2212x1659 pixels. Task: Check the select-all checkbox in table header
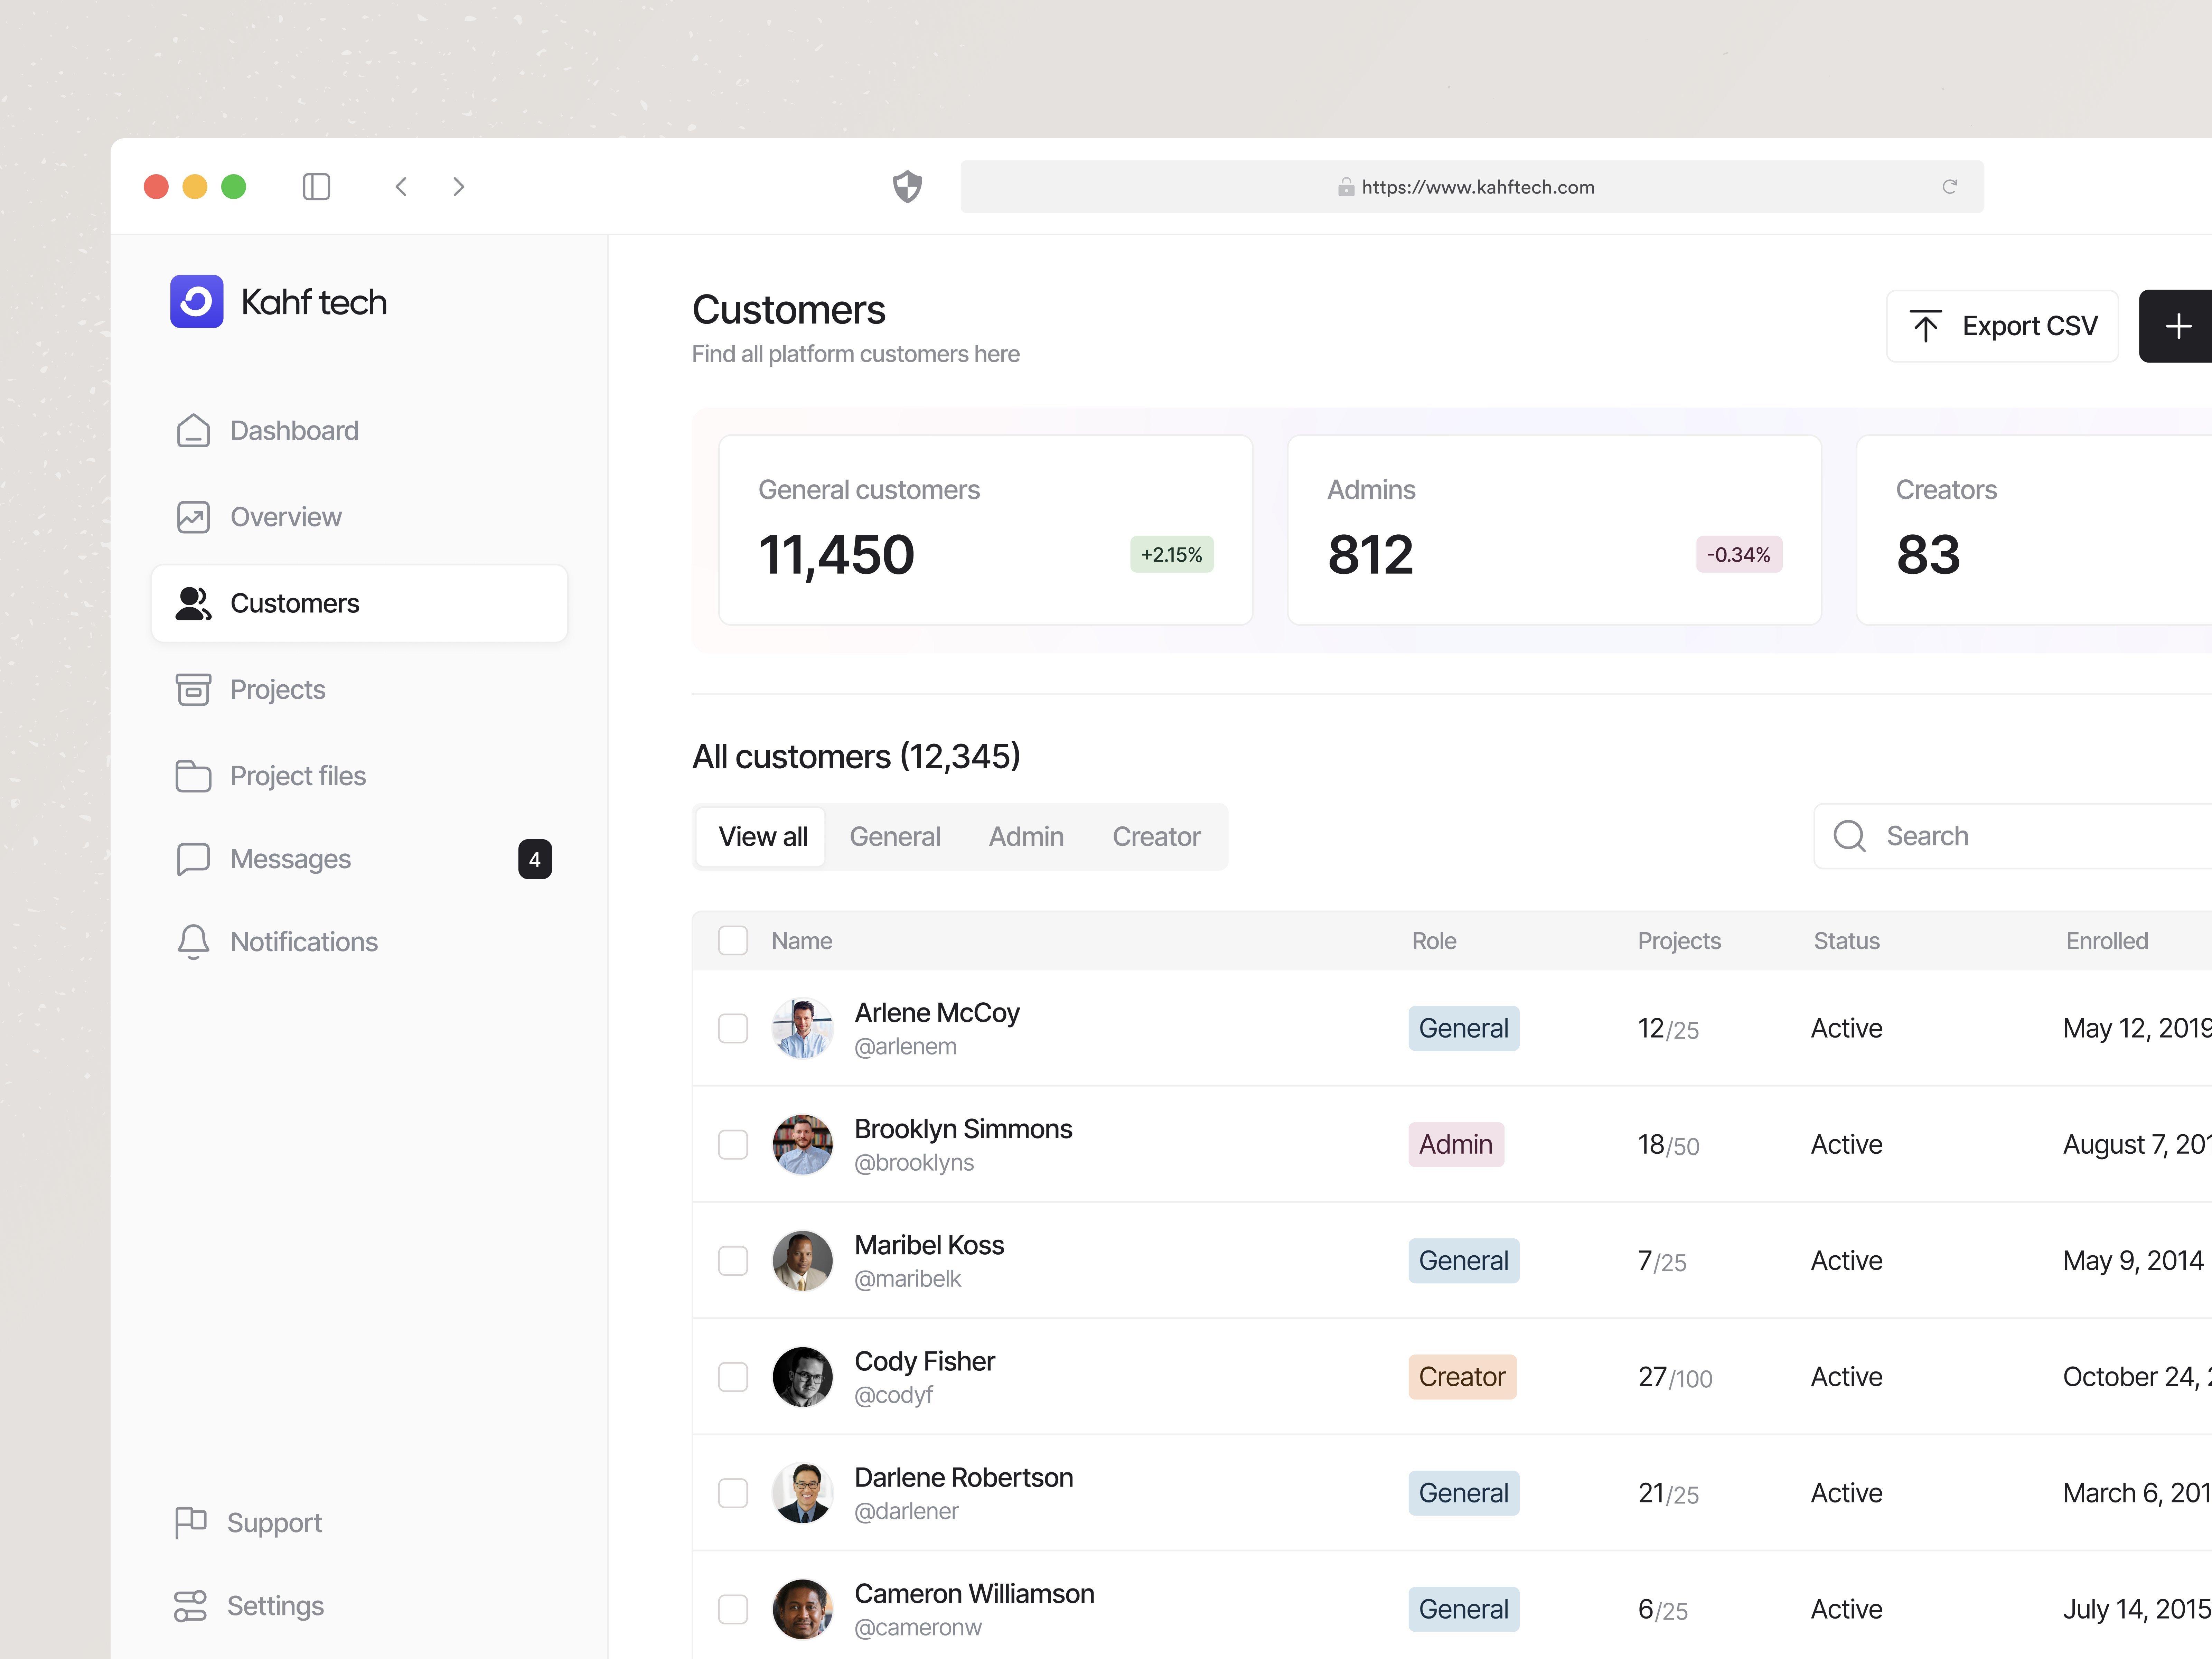pyautogui.click(x=733, y=940)
